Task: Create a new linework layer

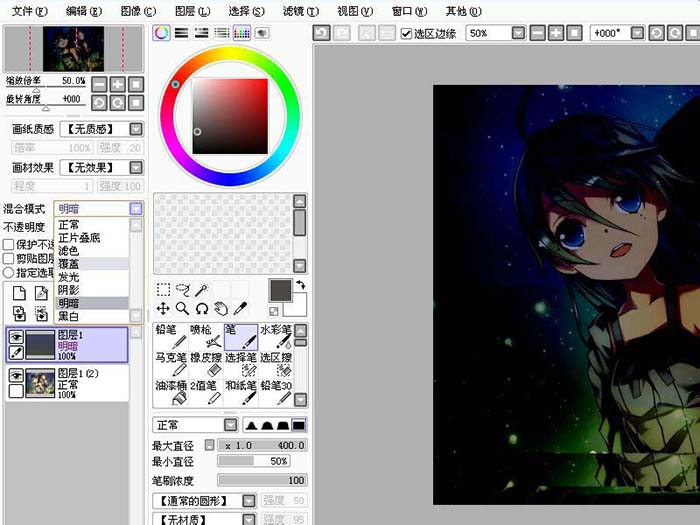Action: (41, 293)
